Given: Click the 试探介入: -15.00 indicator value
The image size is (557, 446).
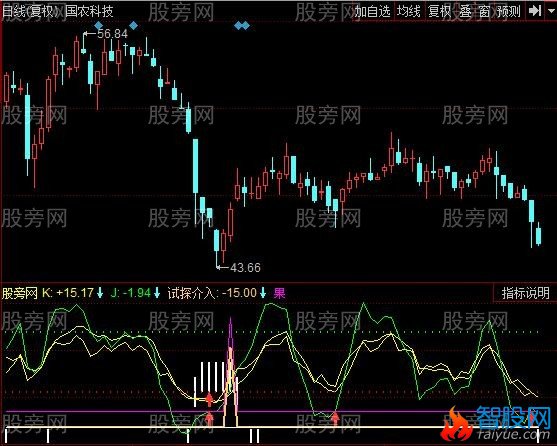Looking at the screenshot, I should pyautogui.click(x=212, y=293).
